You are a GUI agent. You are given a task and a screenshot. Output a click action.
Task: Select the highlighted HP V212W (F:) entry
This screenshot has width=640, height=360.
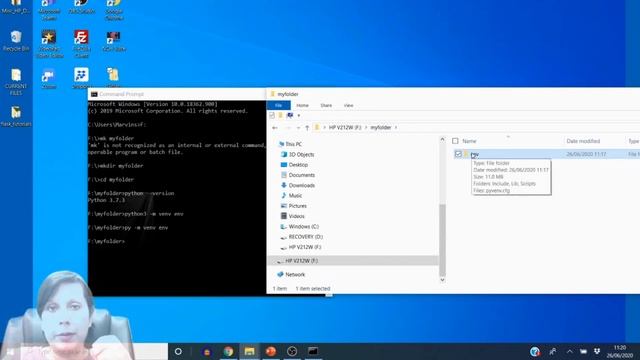pos(353,260)
